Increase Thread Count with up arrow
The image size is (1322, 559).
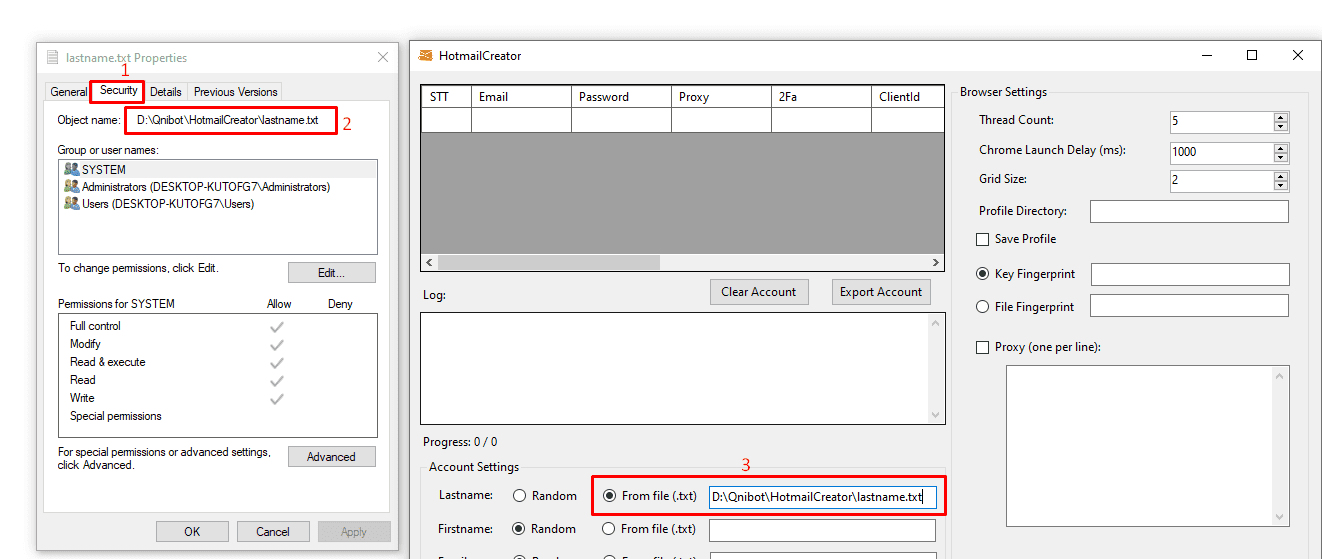[x=1281, y=116]
